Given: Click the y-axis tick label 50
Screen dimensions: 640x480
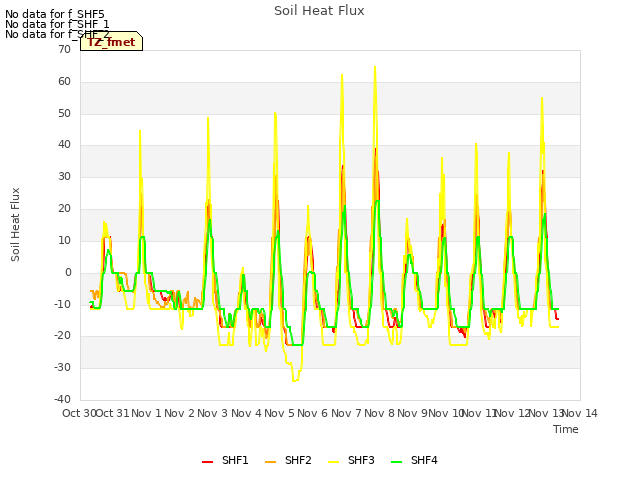Looking at the screenshot, I should coord(64,113).
